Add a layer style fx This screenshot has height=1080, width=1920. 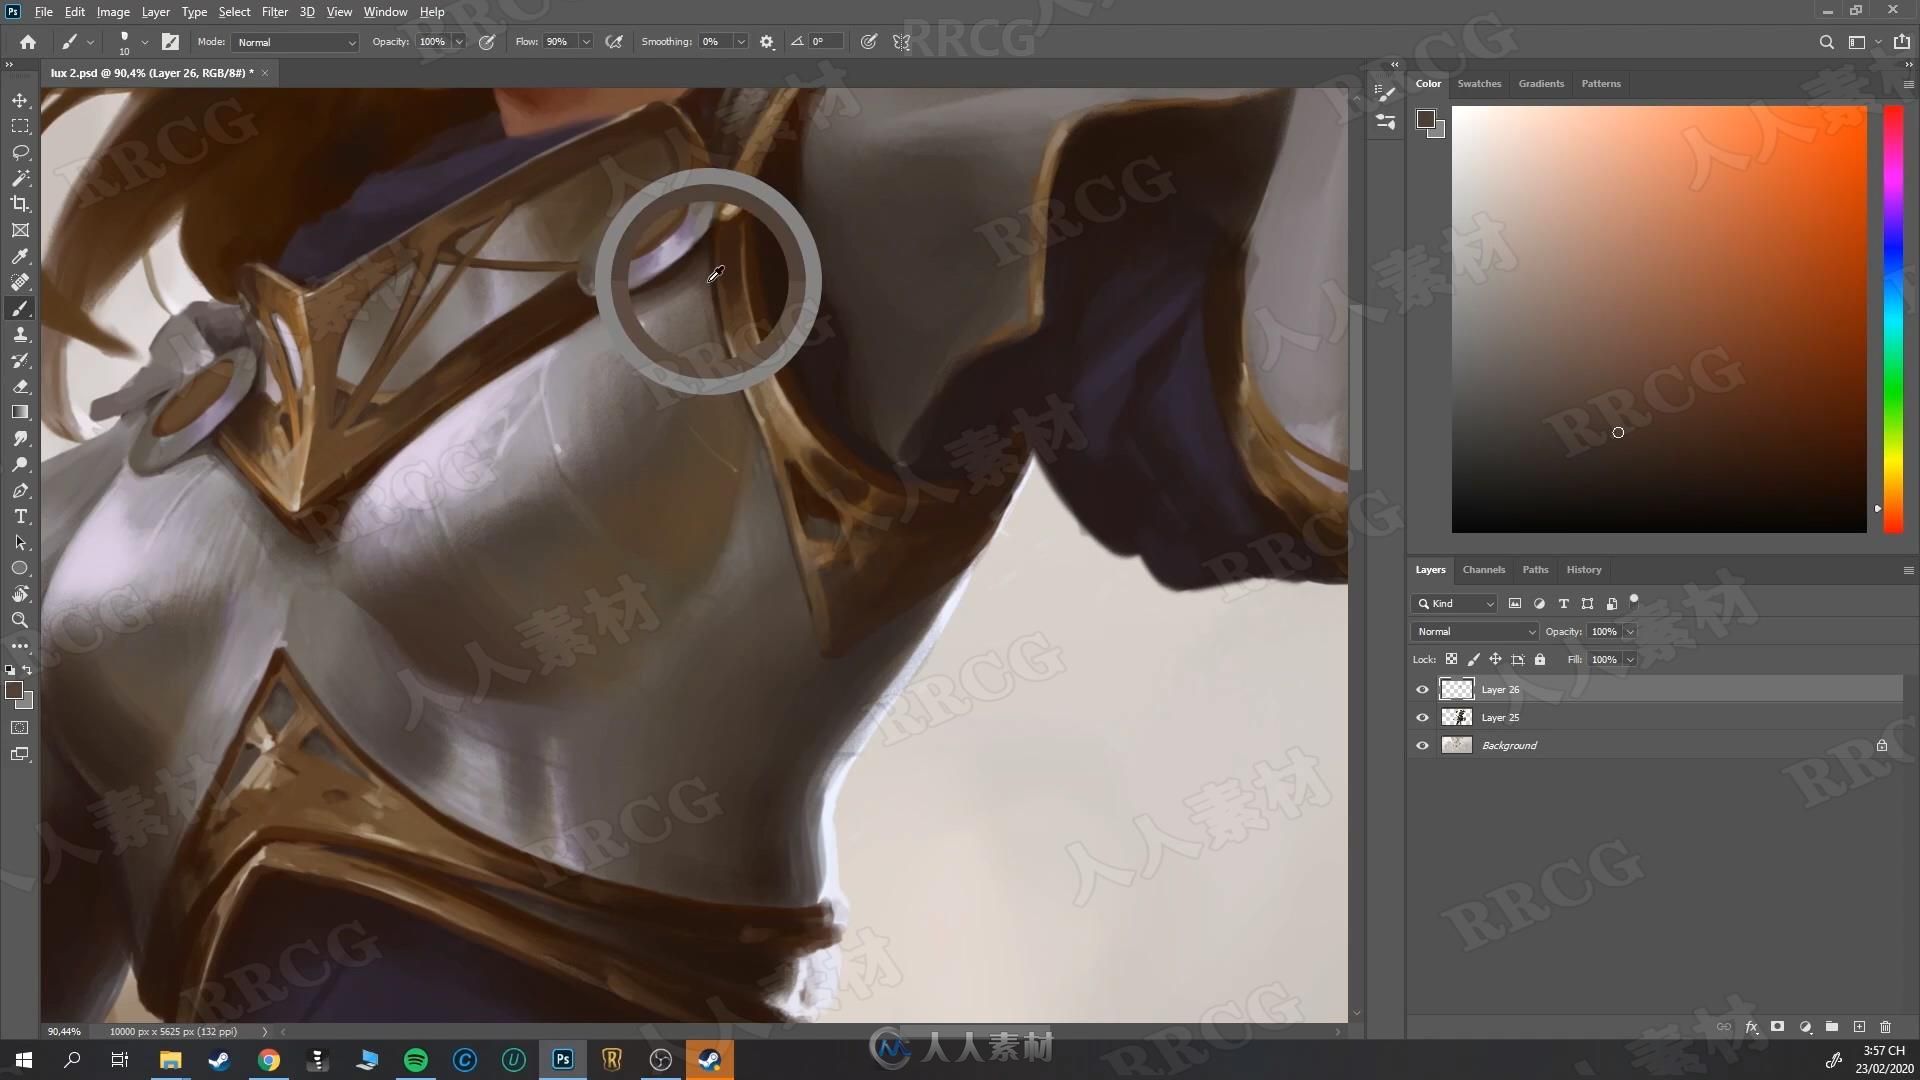click(x=1751, y=1027)
